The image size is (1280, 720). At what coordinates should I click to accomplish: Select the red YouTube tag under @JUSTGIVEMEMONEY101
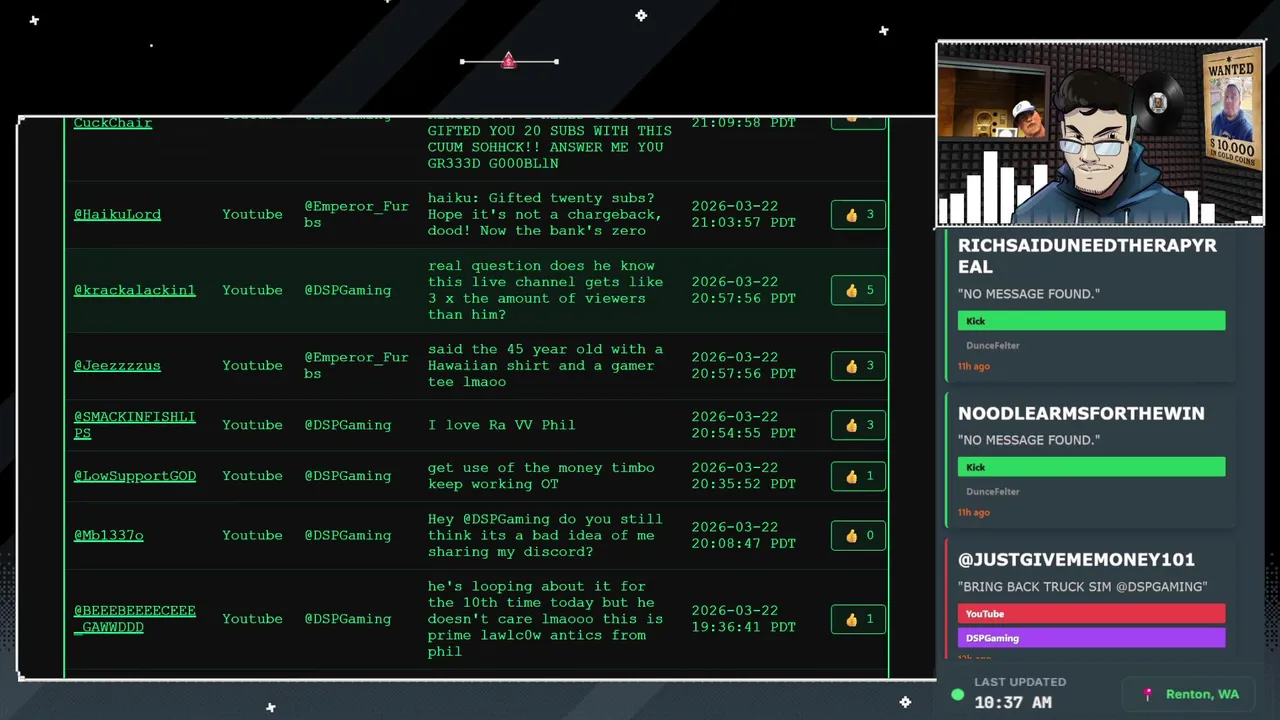[x=1091, y=614]
